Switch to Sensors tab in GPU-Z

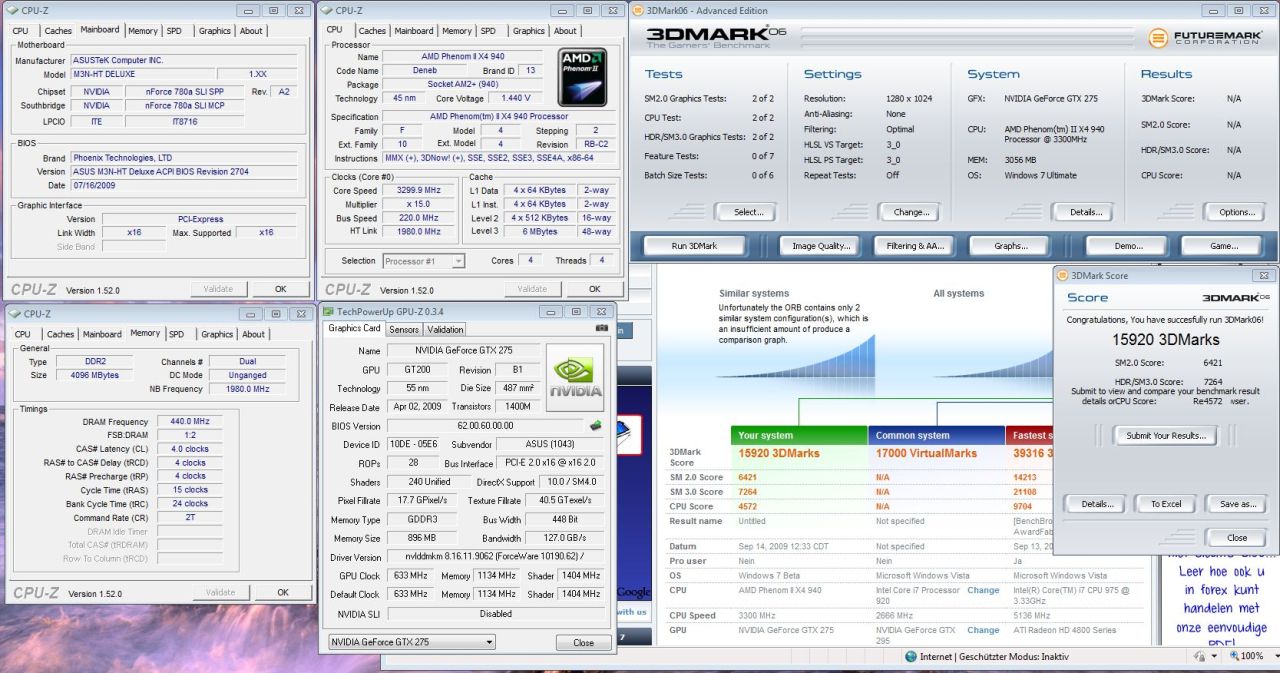[x=404, y=329]
